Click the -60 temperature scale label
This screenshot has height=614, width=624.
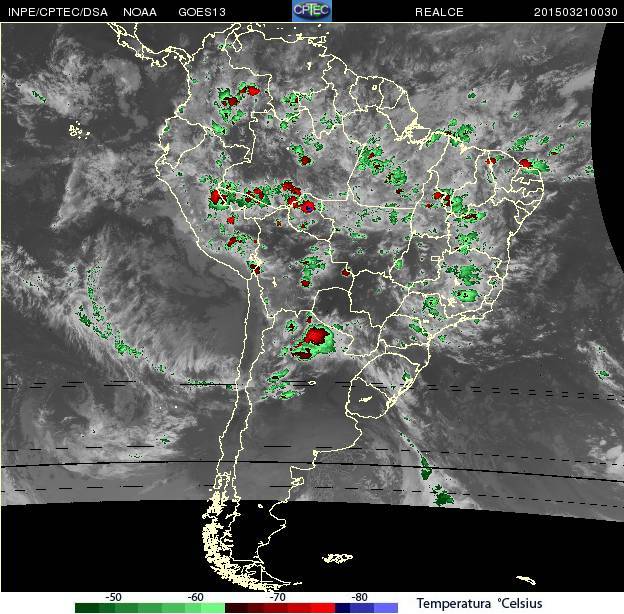coord(195,597)
